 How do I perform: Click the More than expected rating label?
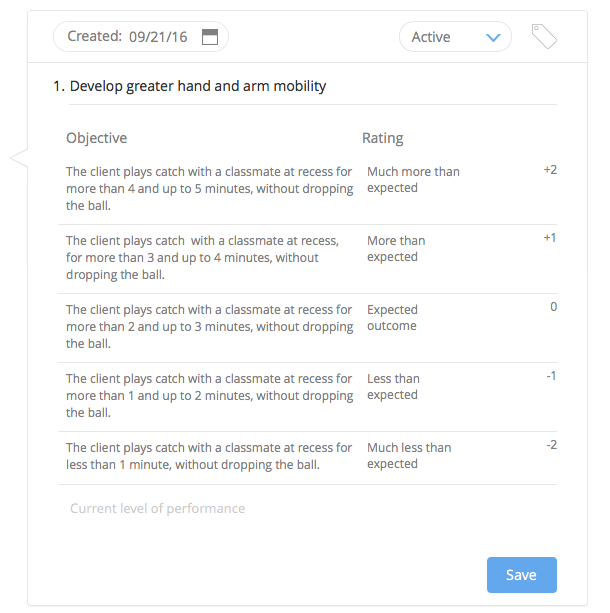(396, 249)
